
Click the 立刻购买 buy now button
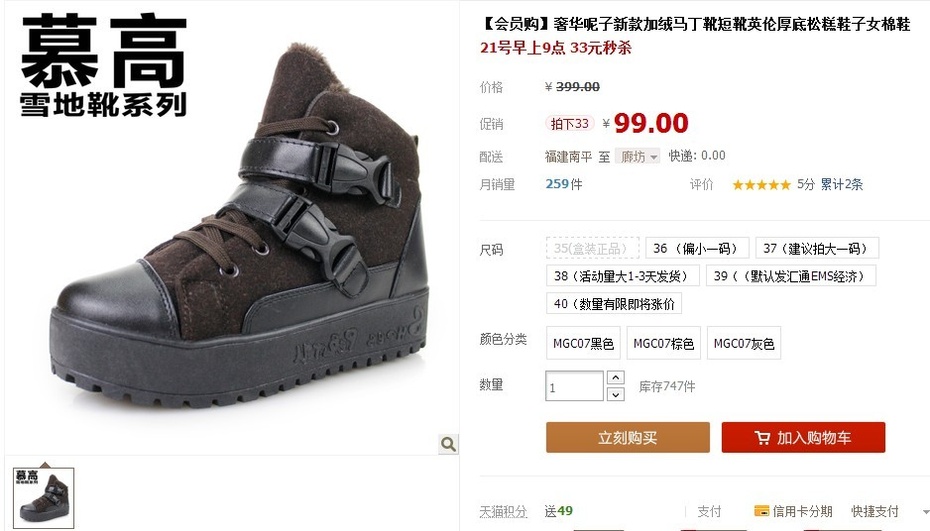tap(628, 438)
